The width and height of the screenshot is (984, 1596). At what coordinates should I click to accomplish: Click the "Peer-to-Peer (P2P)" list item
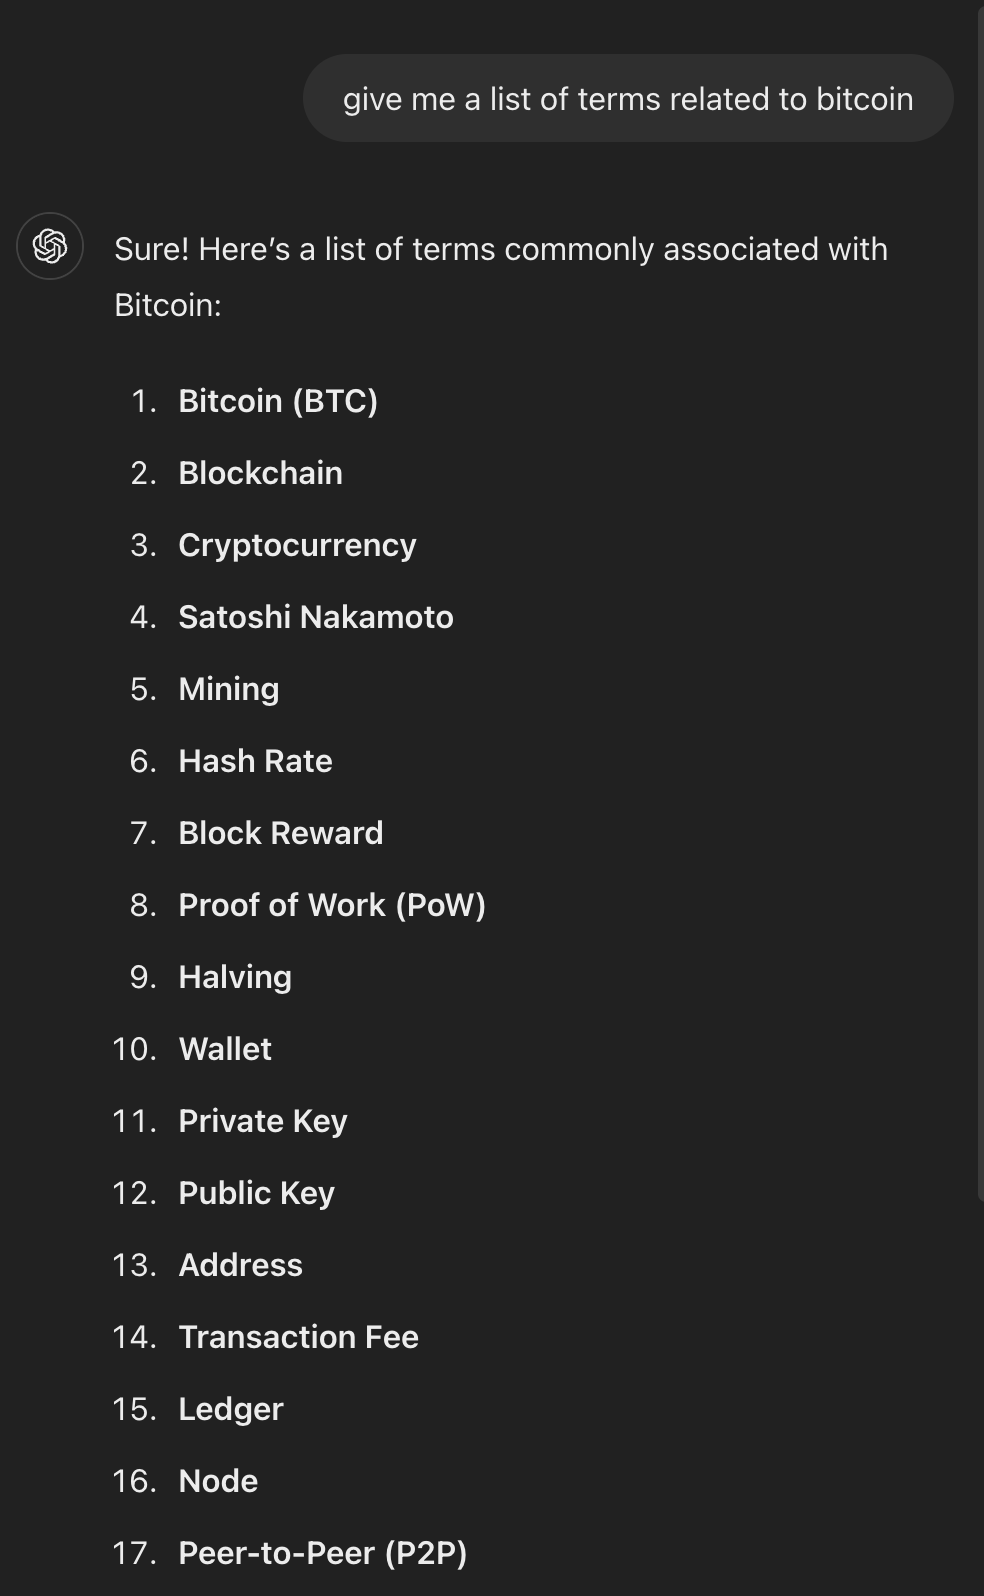coord(322,1553)
